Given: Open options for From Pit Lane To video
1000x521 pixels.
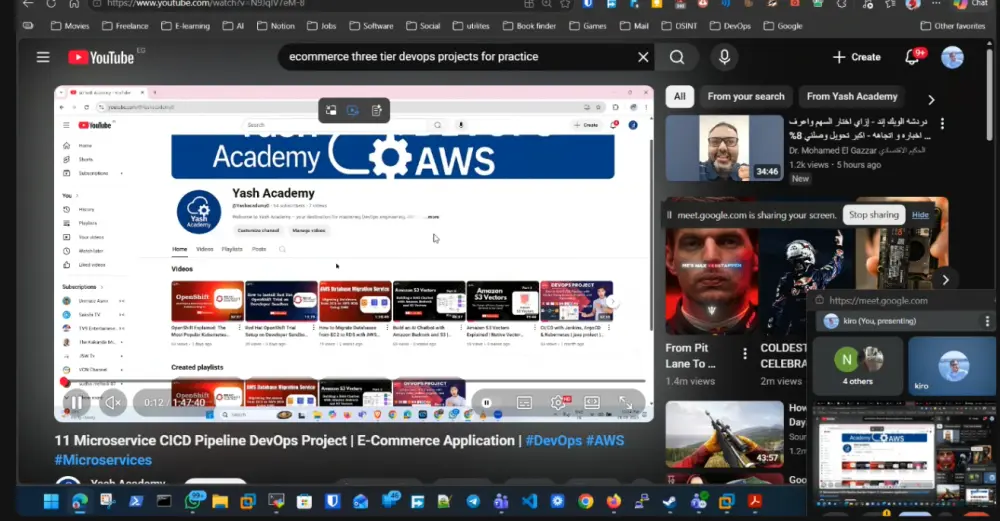Looking at the screenshot, I should click(x=744, y=353).
